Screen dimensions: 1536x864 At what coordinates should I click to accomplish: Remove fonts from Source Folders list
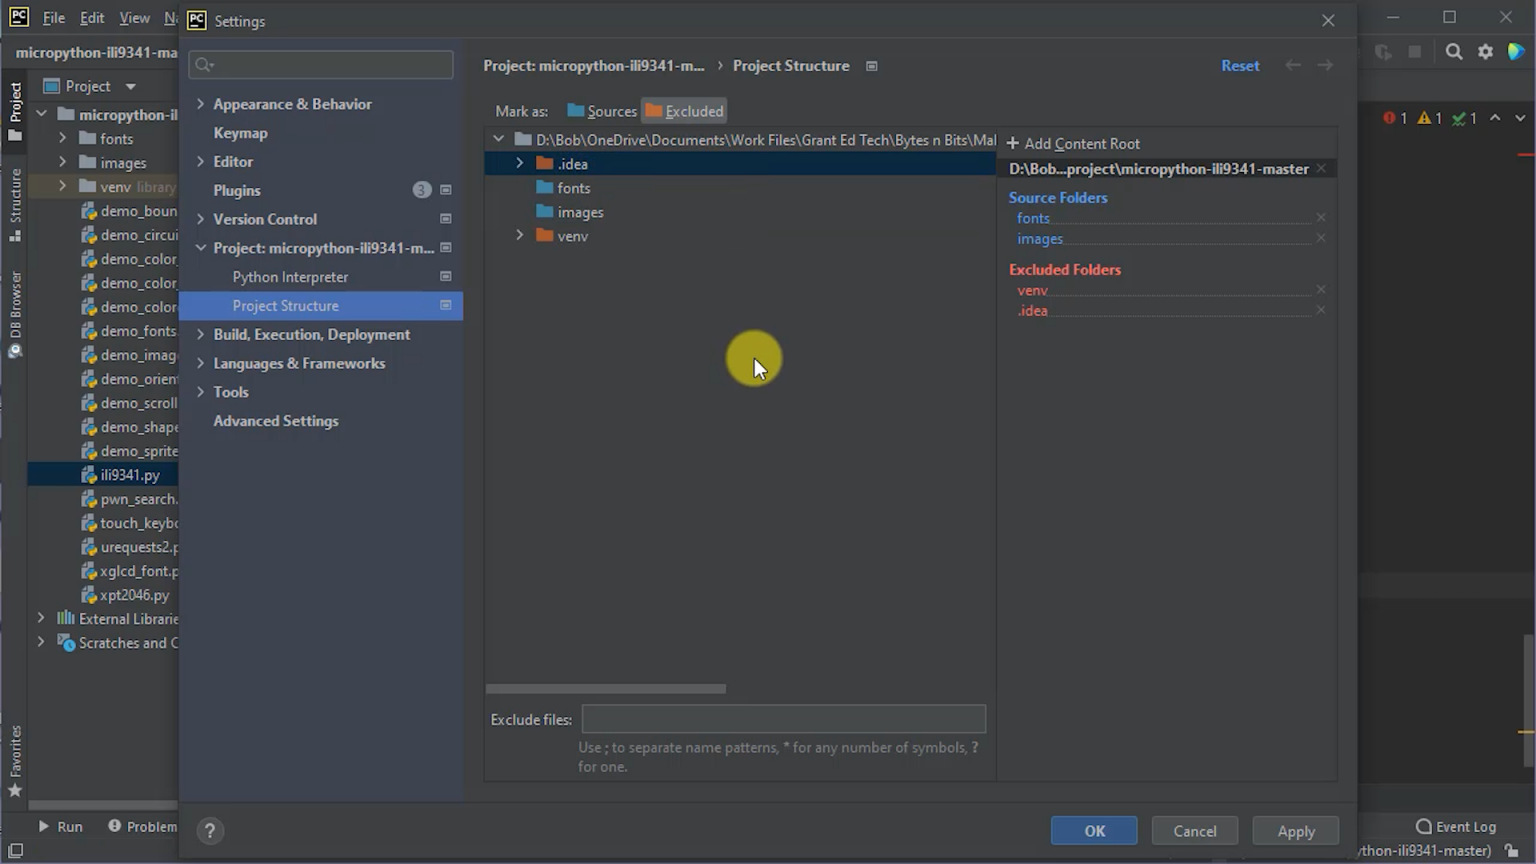click(x=1320, y=218)
